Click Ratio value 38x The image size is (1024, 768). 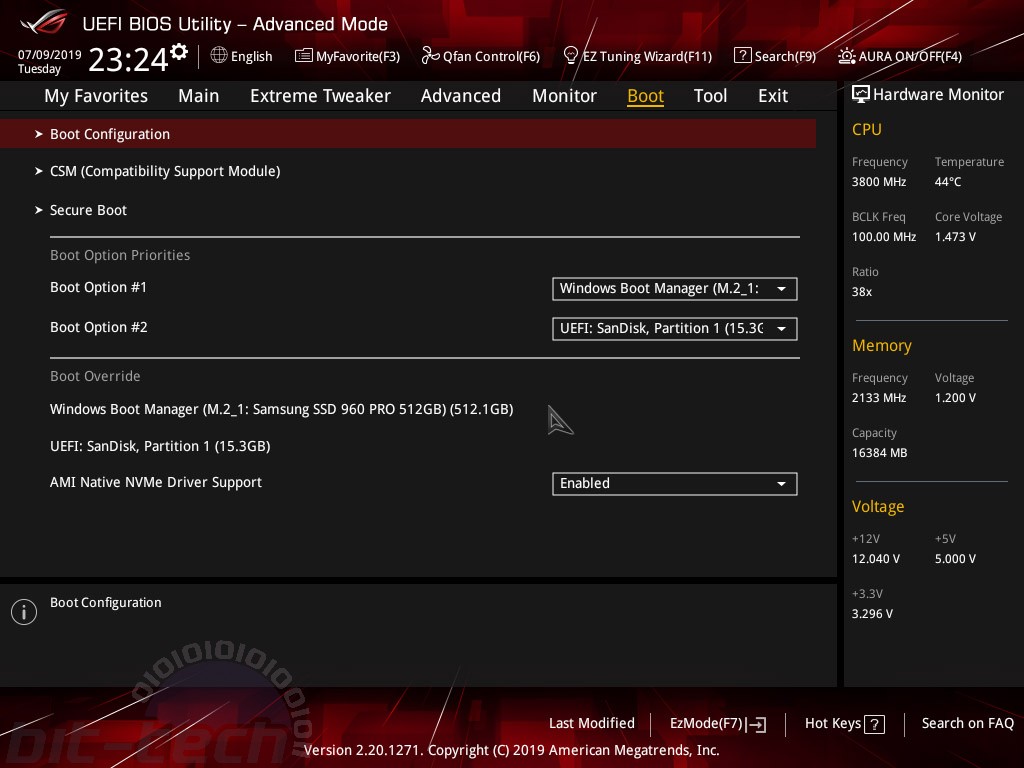[861, 292]
